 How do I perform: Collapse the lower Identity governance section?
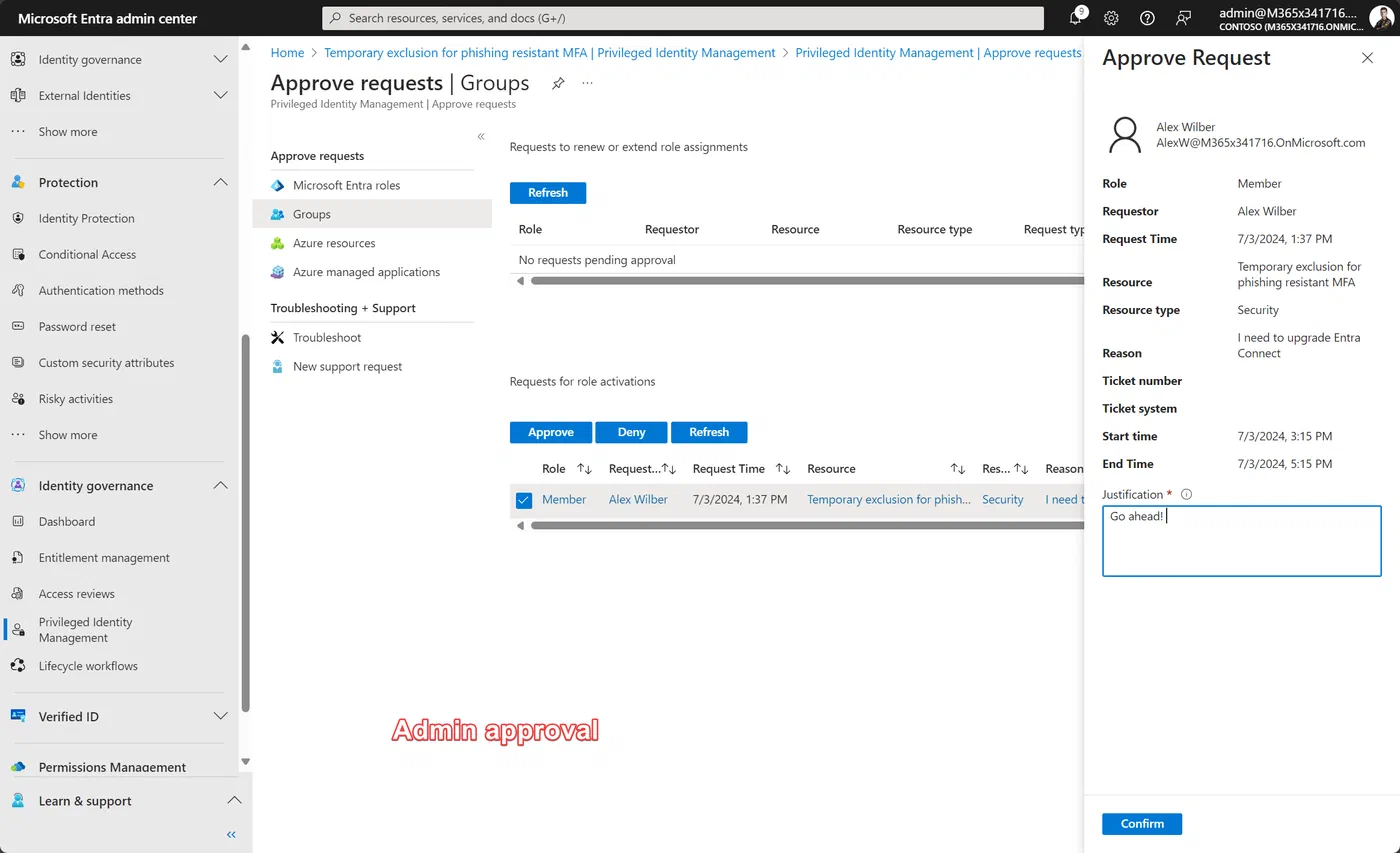(221, 485)
